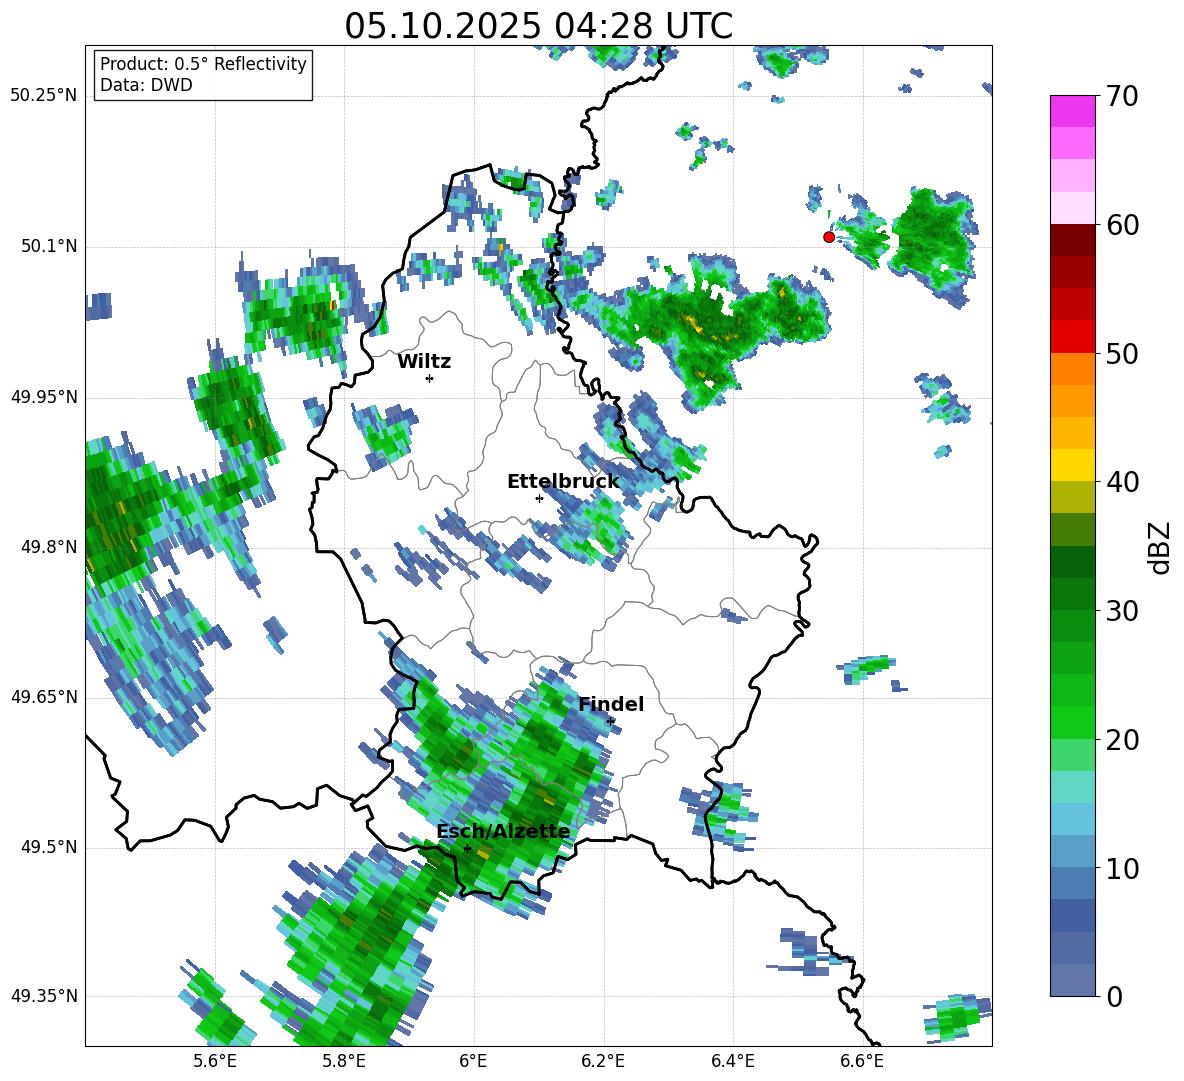Click the 49.95°N latitude label
The image size is (1184, 1081).
click(44, 397)
